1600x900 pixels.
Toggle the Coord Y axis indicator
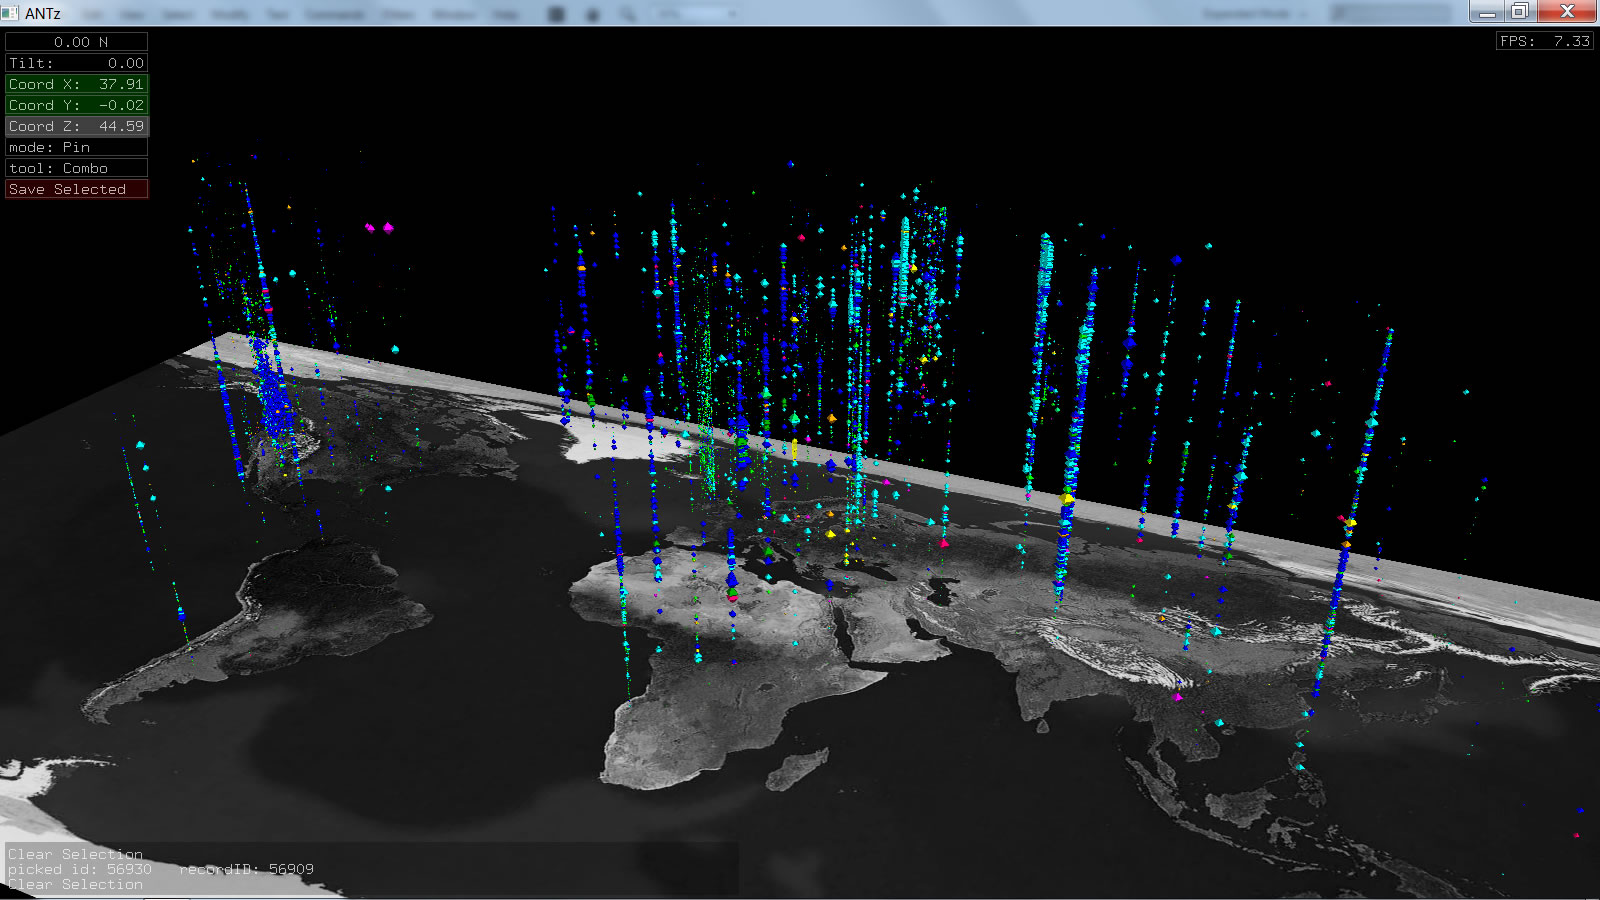[x=77, y=105]
